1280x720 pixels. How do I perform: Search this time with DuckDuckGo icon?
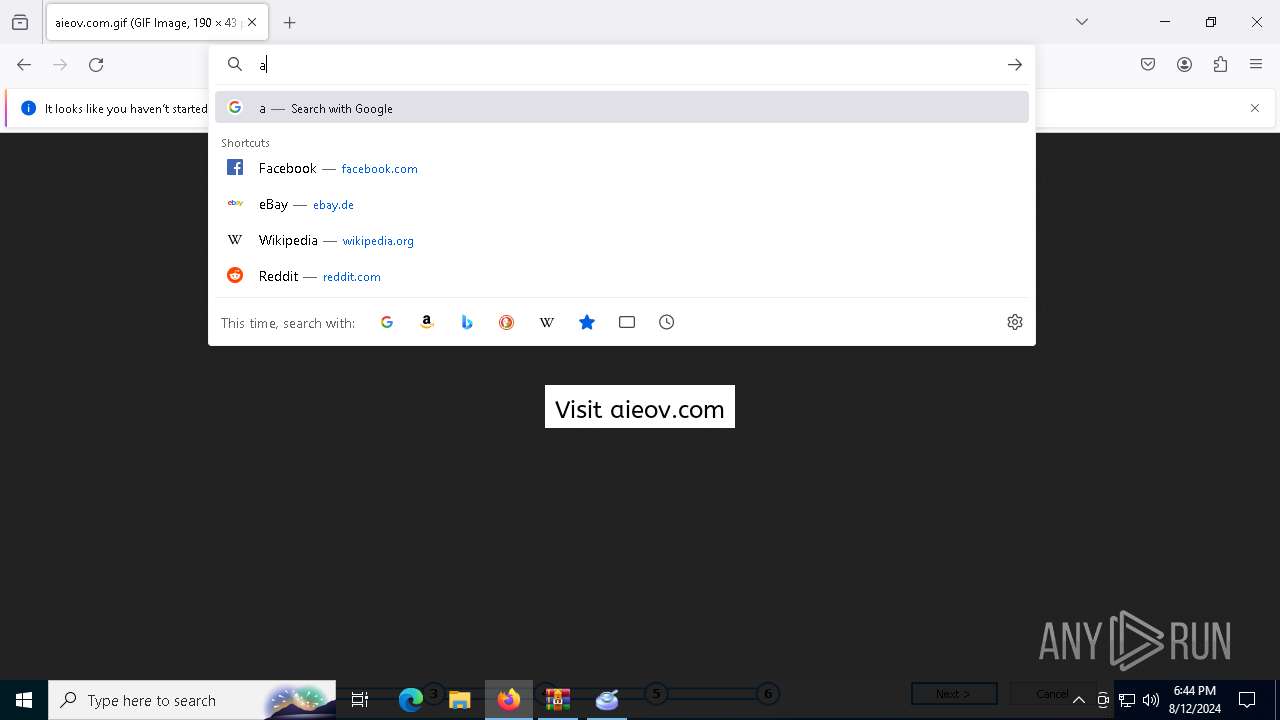[x=507, y=322]
